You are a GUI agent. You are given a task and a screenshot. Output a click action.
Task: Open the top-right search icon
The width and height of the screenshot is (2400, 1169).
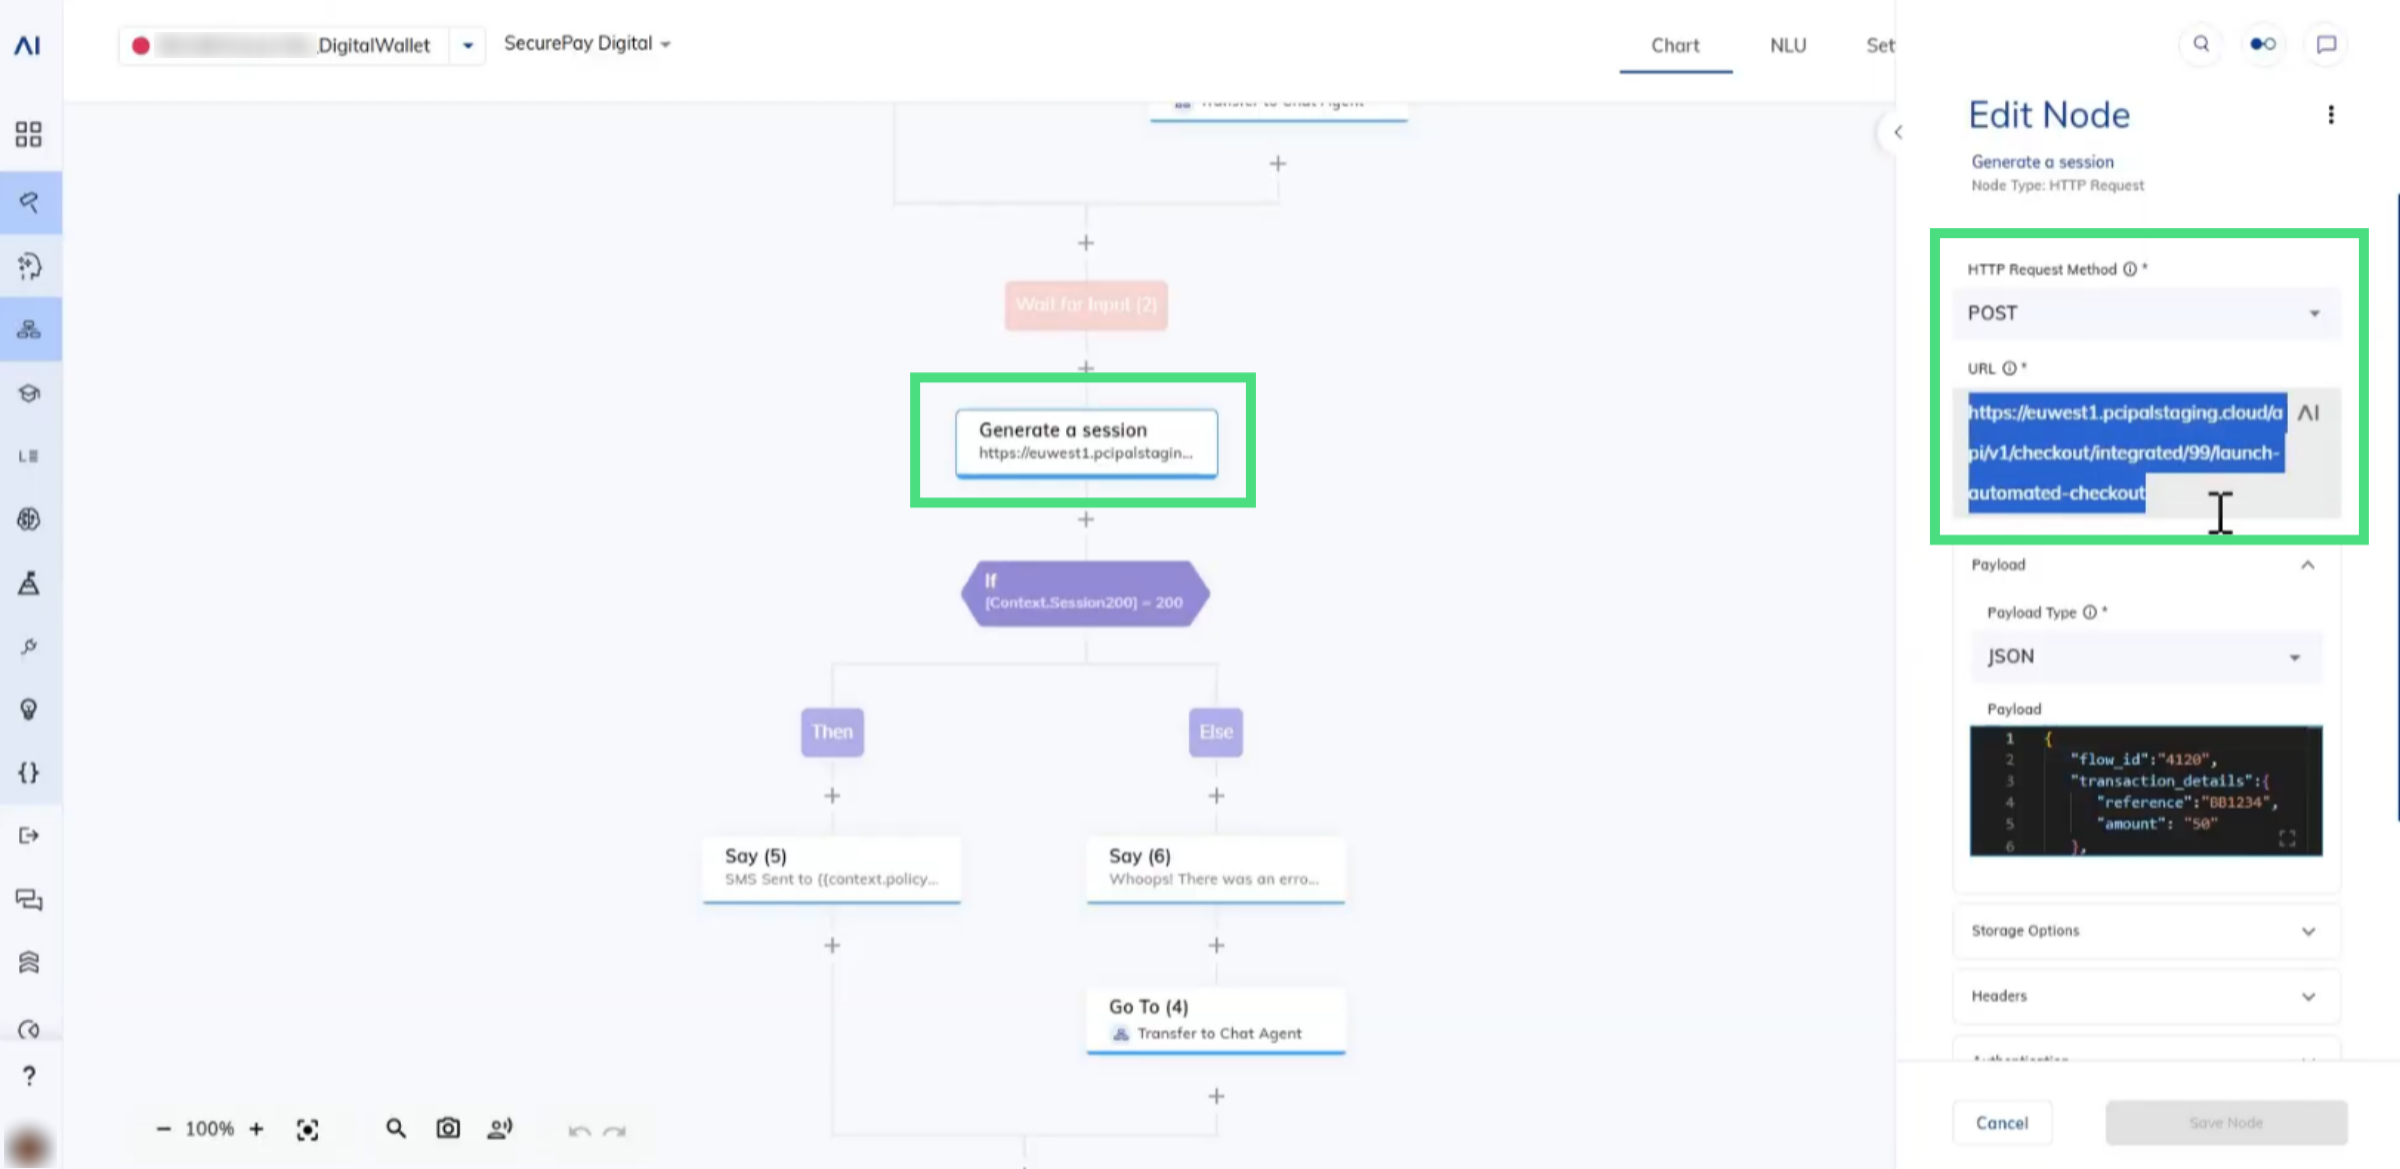2201,44
